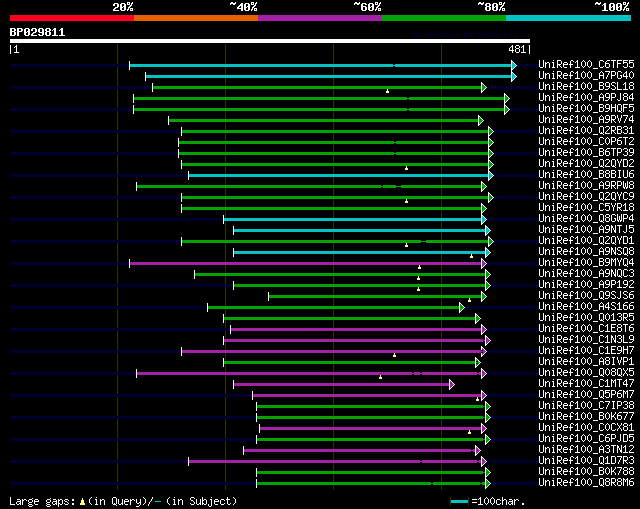Click the UniRef100_Q1D7R3 label
The image size is (640, 509).
[586, 461]
